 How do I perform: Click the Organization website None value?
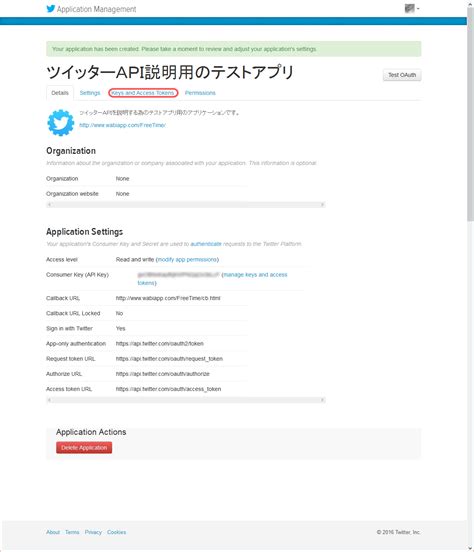(x=123, y=194)
